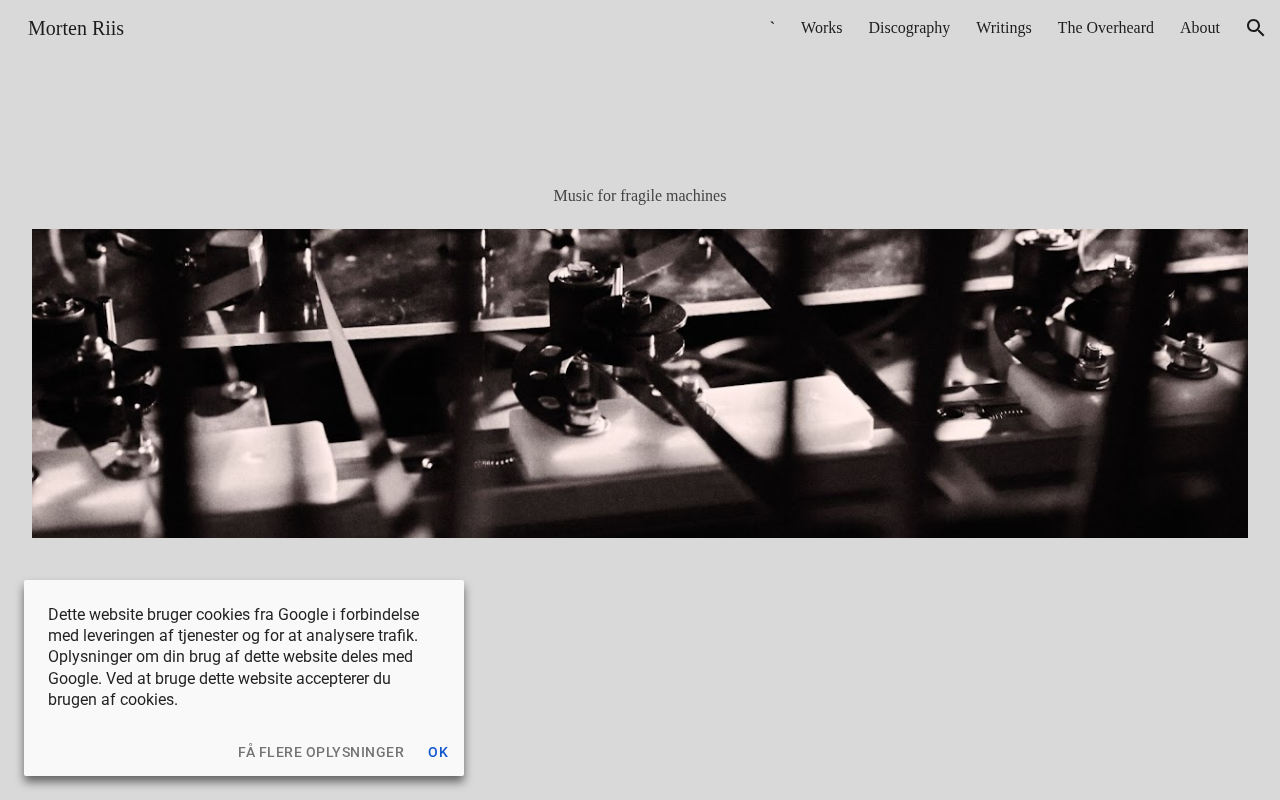Open the Works menu item
The height and width of the screenshot is (800, 1280).
click(821, 28)
